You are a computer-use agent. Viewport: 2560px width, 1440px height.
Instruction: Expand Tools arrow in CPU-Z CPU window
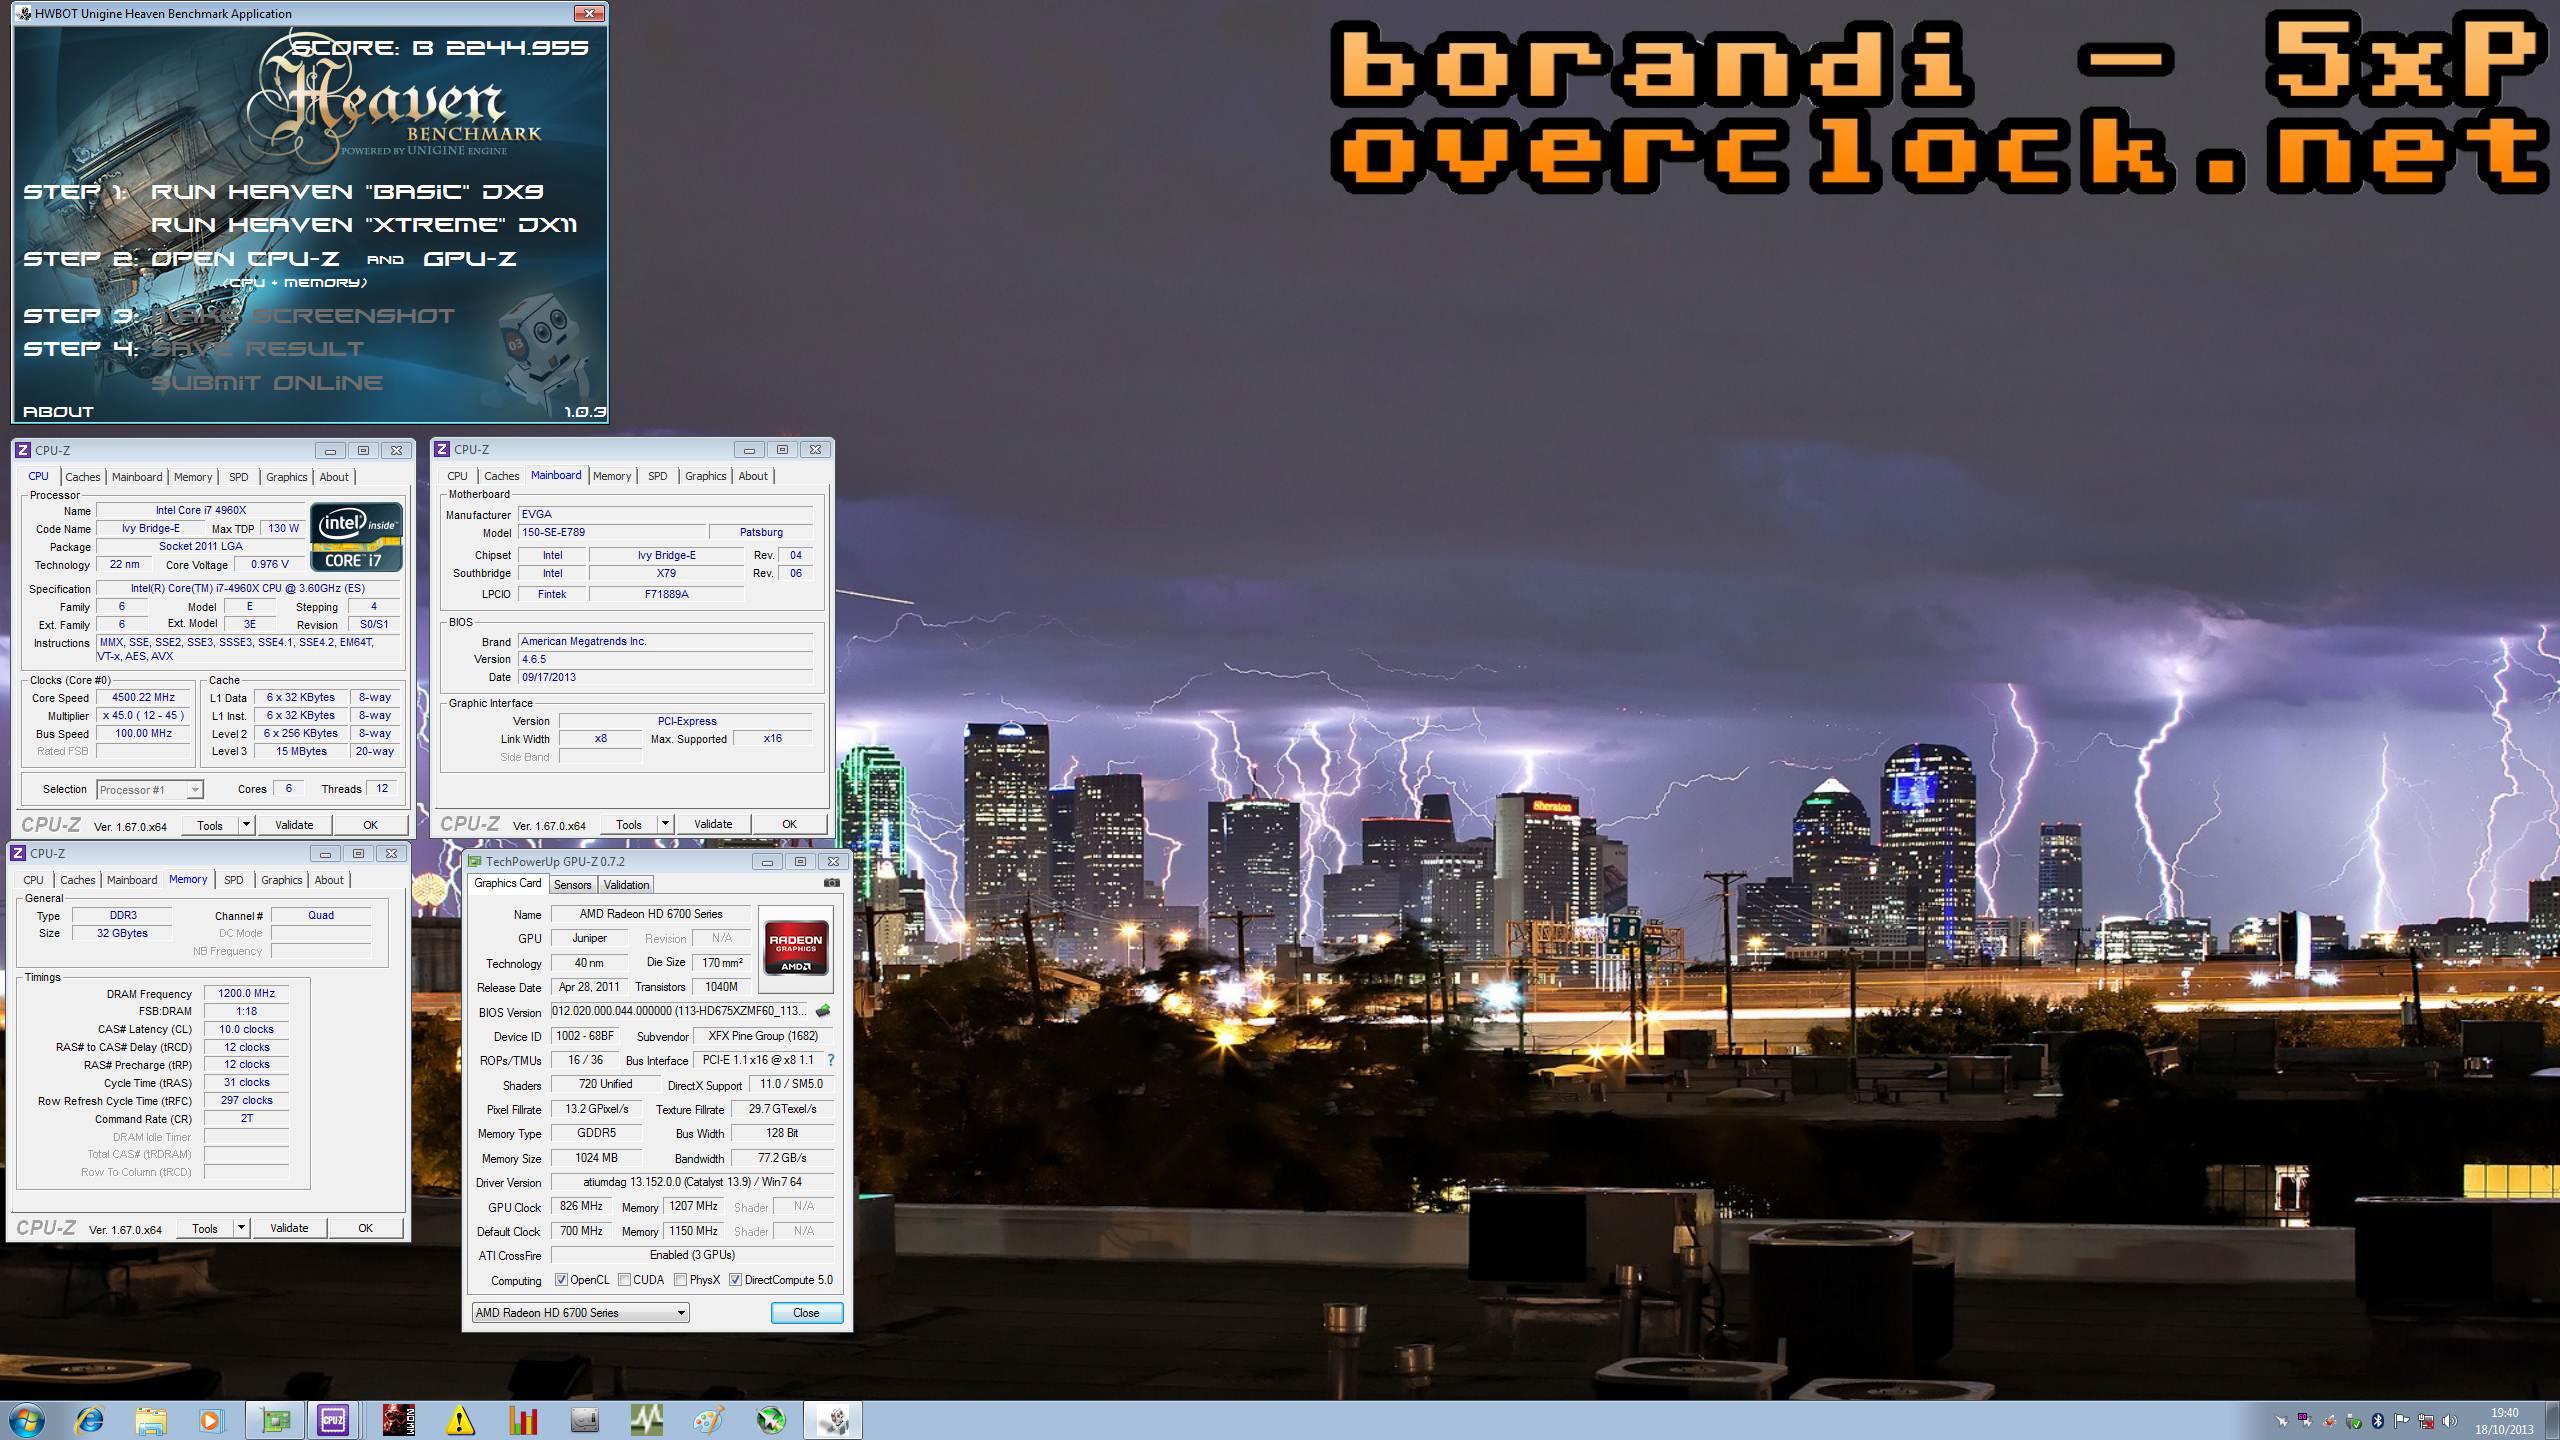[x=246, y=825]
